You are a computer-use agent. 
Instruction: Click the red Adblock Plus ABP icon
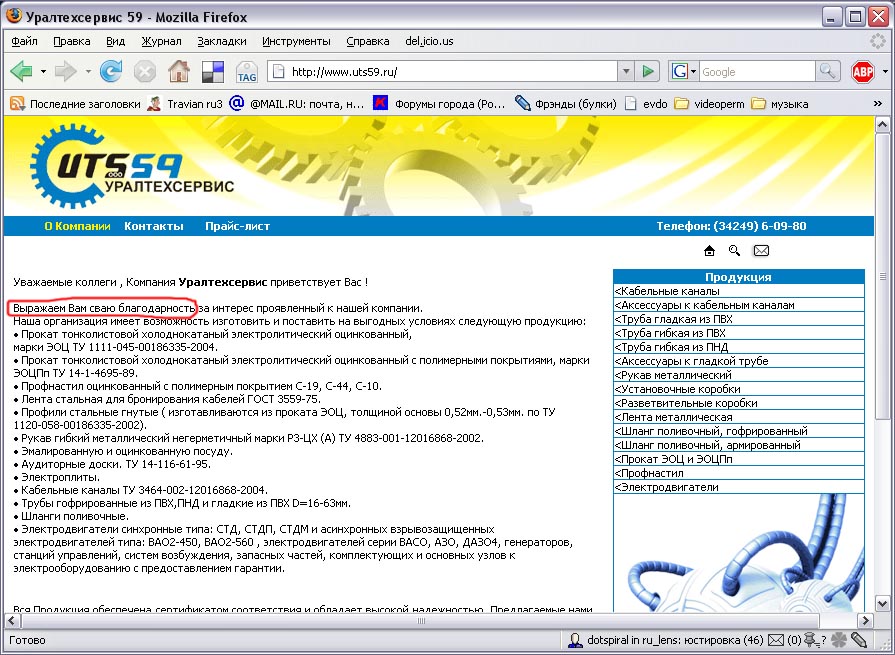862,72
